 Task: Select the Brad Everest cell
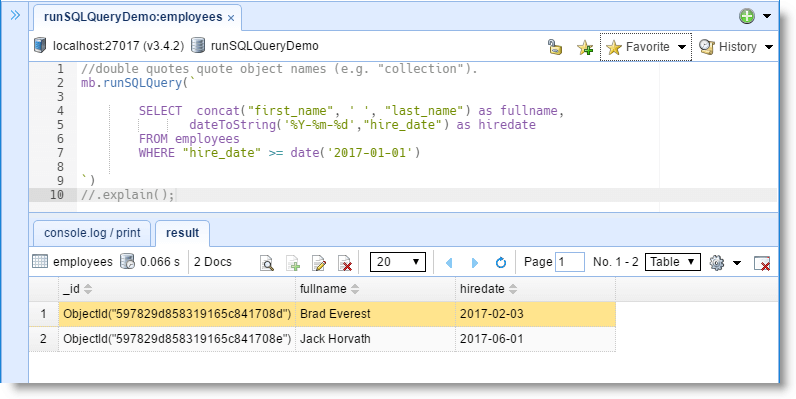pyautogui.click(x=376, y=314)
